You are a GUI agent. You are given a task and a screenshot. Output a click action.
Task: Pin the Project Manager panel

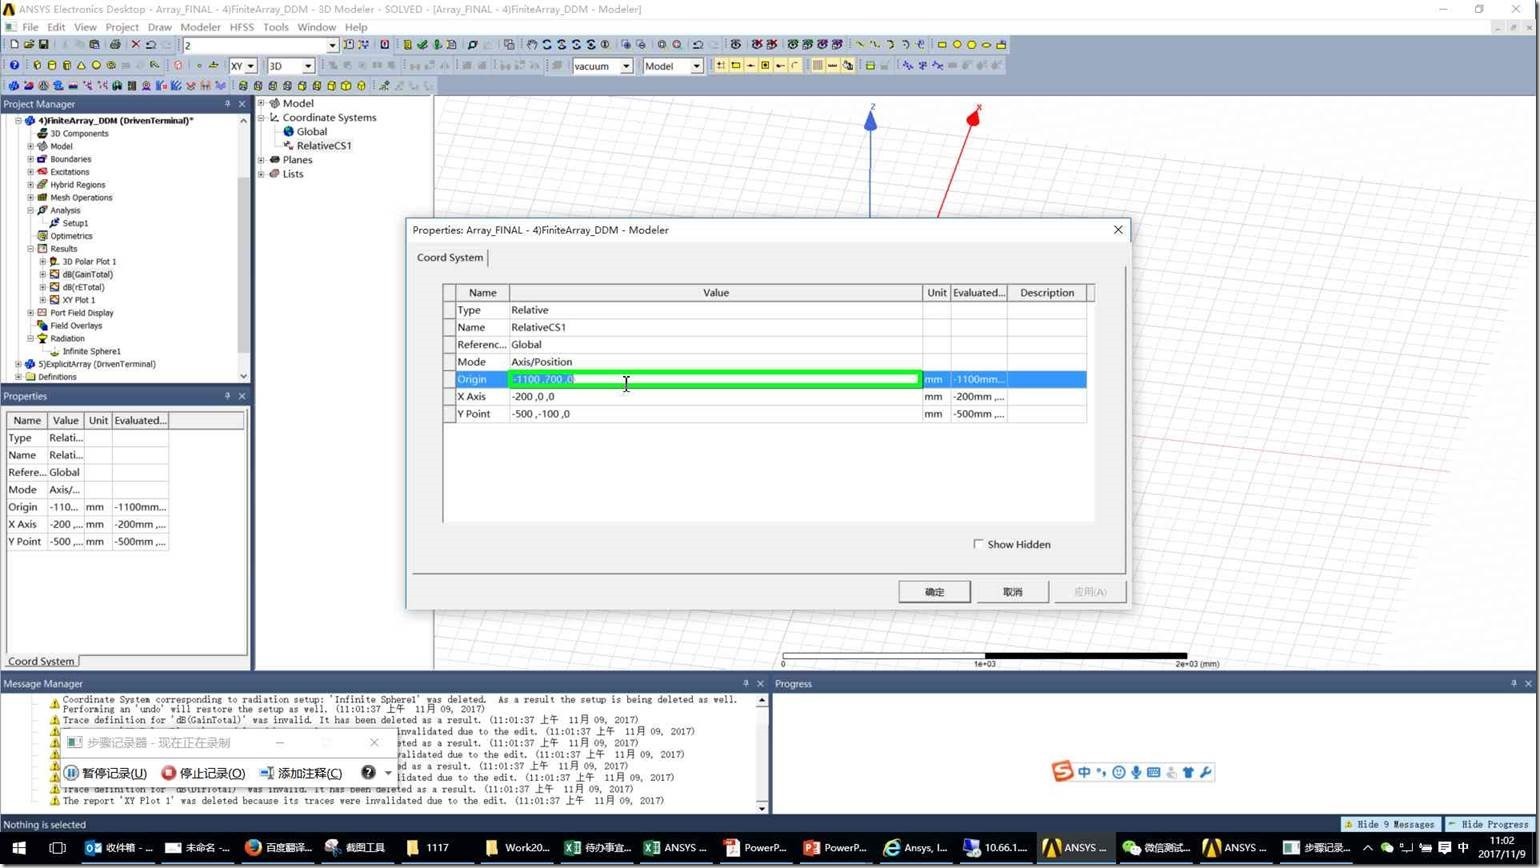(x=227, y=104)
